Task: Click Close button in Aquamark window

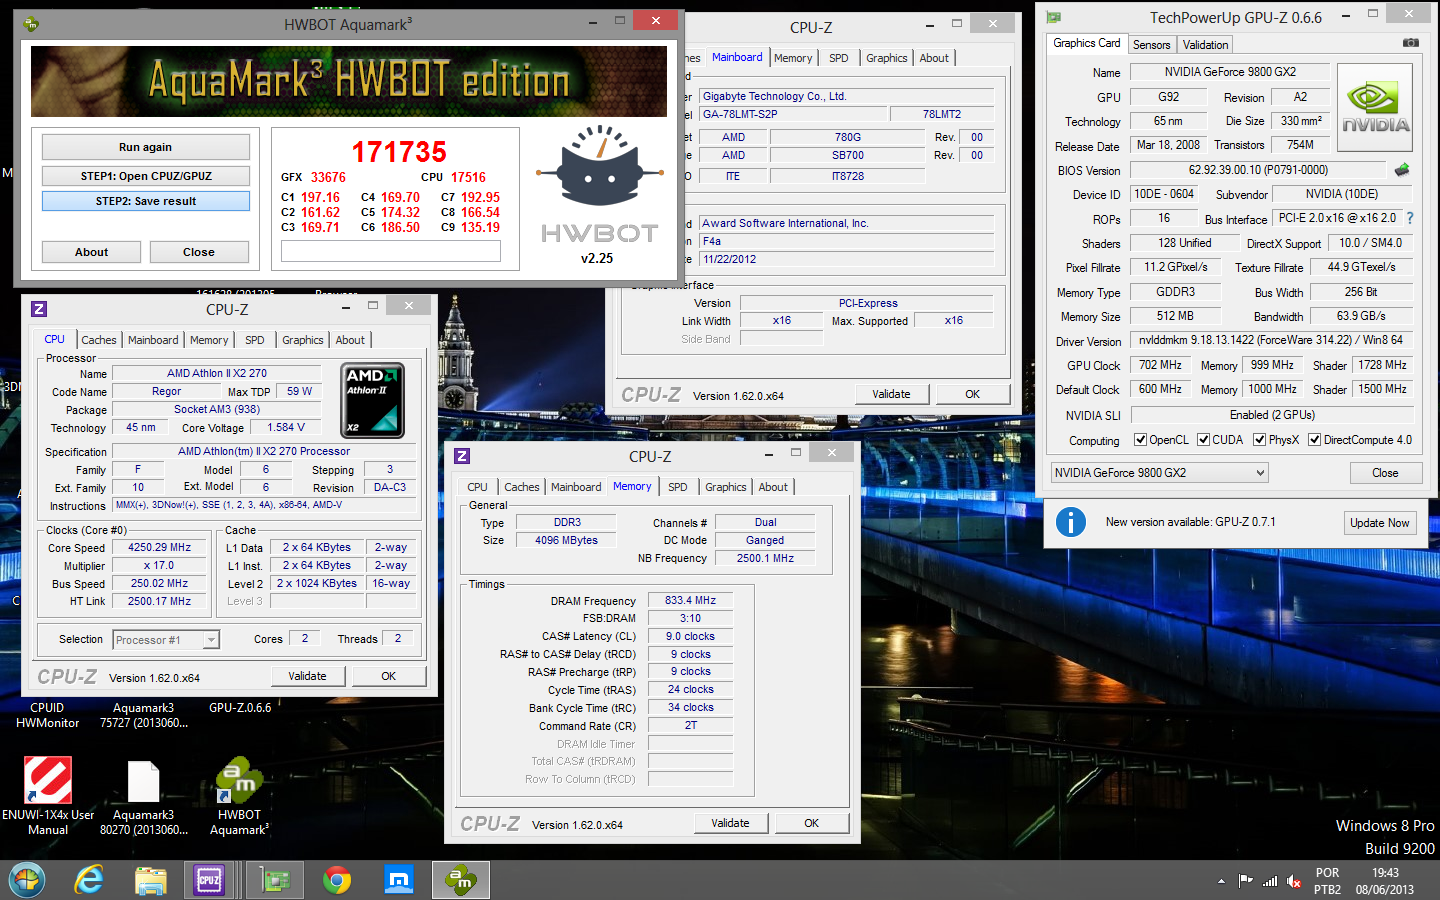Action: [x=198, y=252]
